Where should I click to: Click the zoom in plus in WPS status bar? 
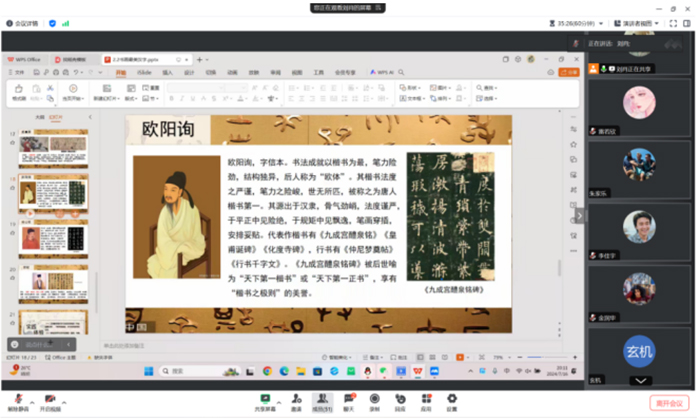click(575, 358)
